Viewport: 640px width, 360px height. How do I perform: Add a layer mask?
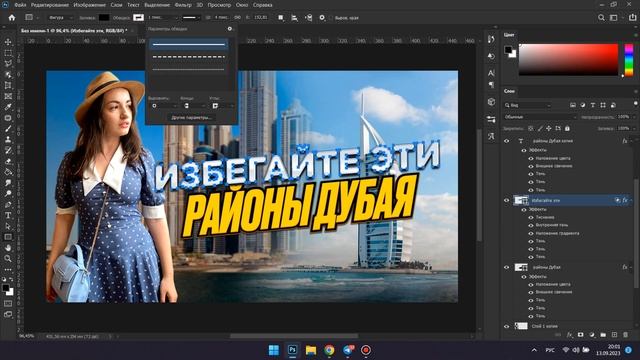(x=580, y=335)
